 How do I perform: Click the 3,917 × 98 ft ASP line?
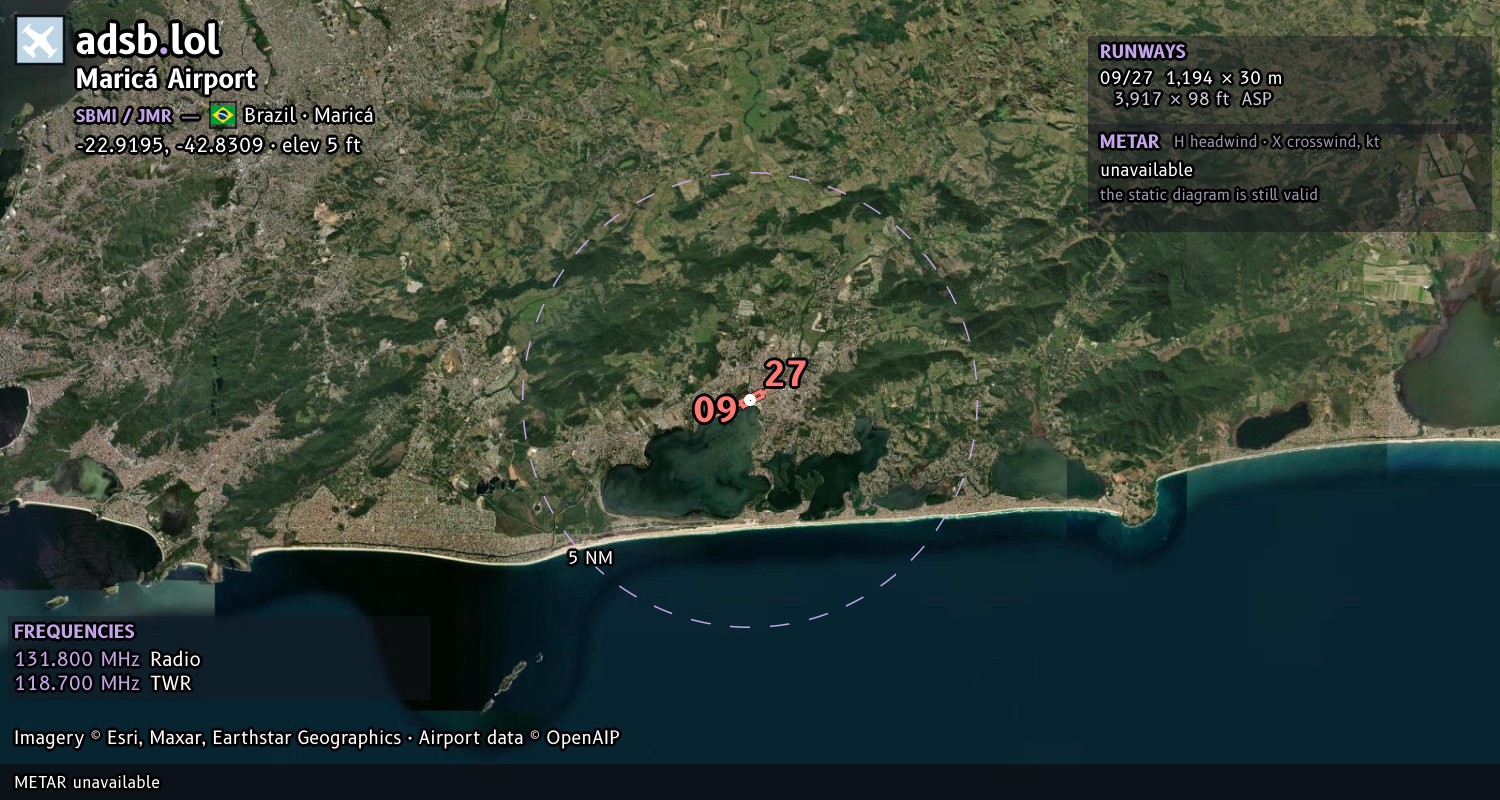pyautogui.click(x=1193, y=98)
